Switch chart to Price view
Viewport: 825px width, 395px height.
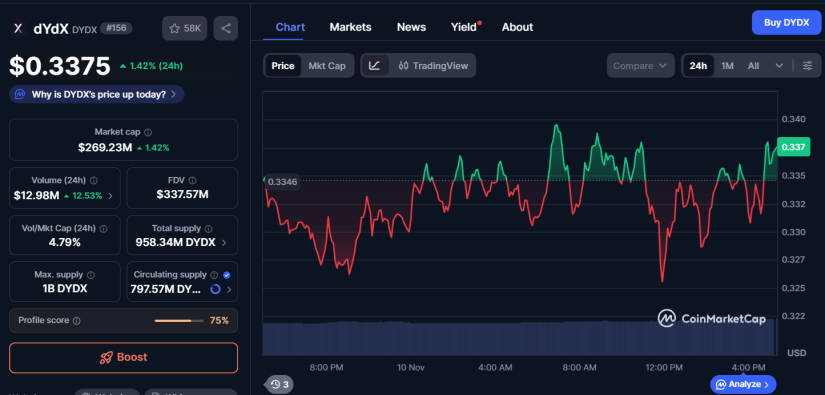click(283, 66)
